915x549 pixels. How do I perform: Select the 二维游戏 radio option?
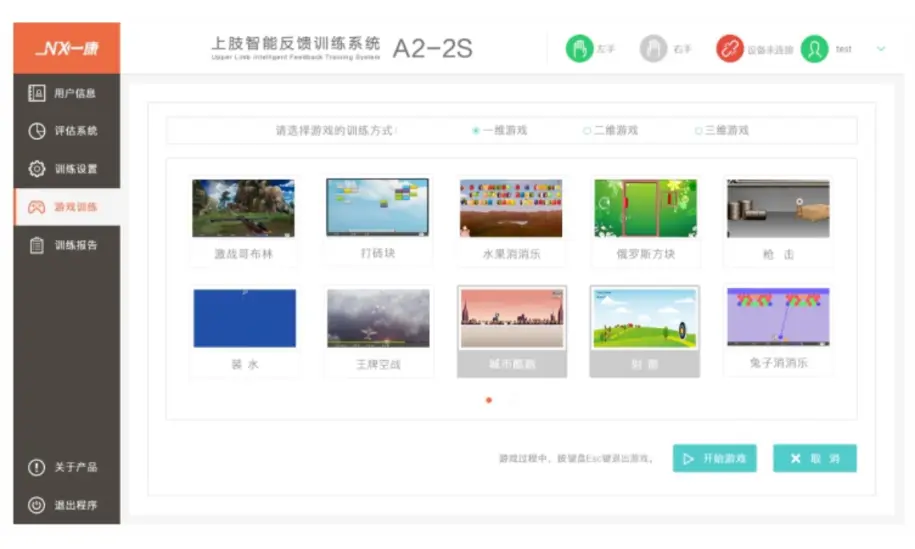click(587, 131)
